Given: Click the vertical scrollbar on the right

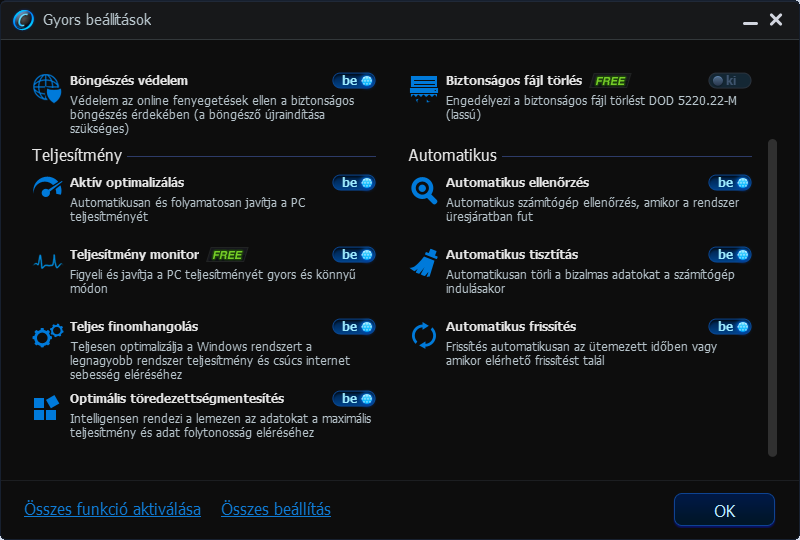Looking at the screenshot, I should click(x=772, y=298).
